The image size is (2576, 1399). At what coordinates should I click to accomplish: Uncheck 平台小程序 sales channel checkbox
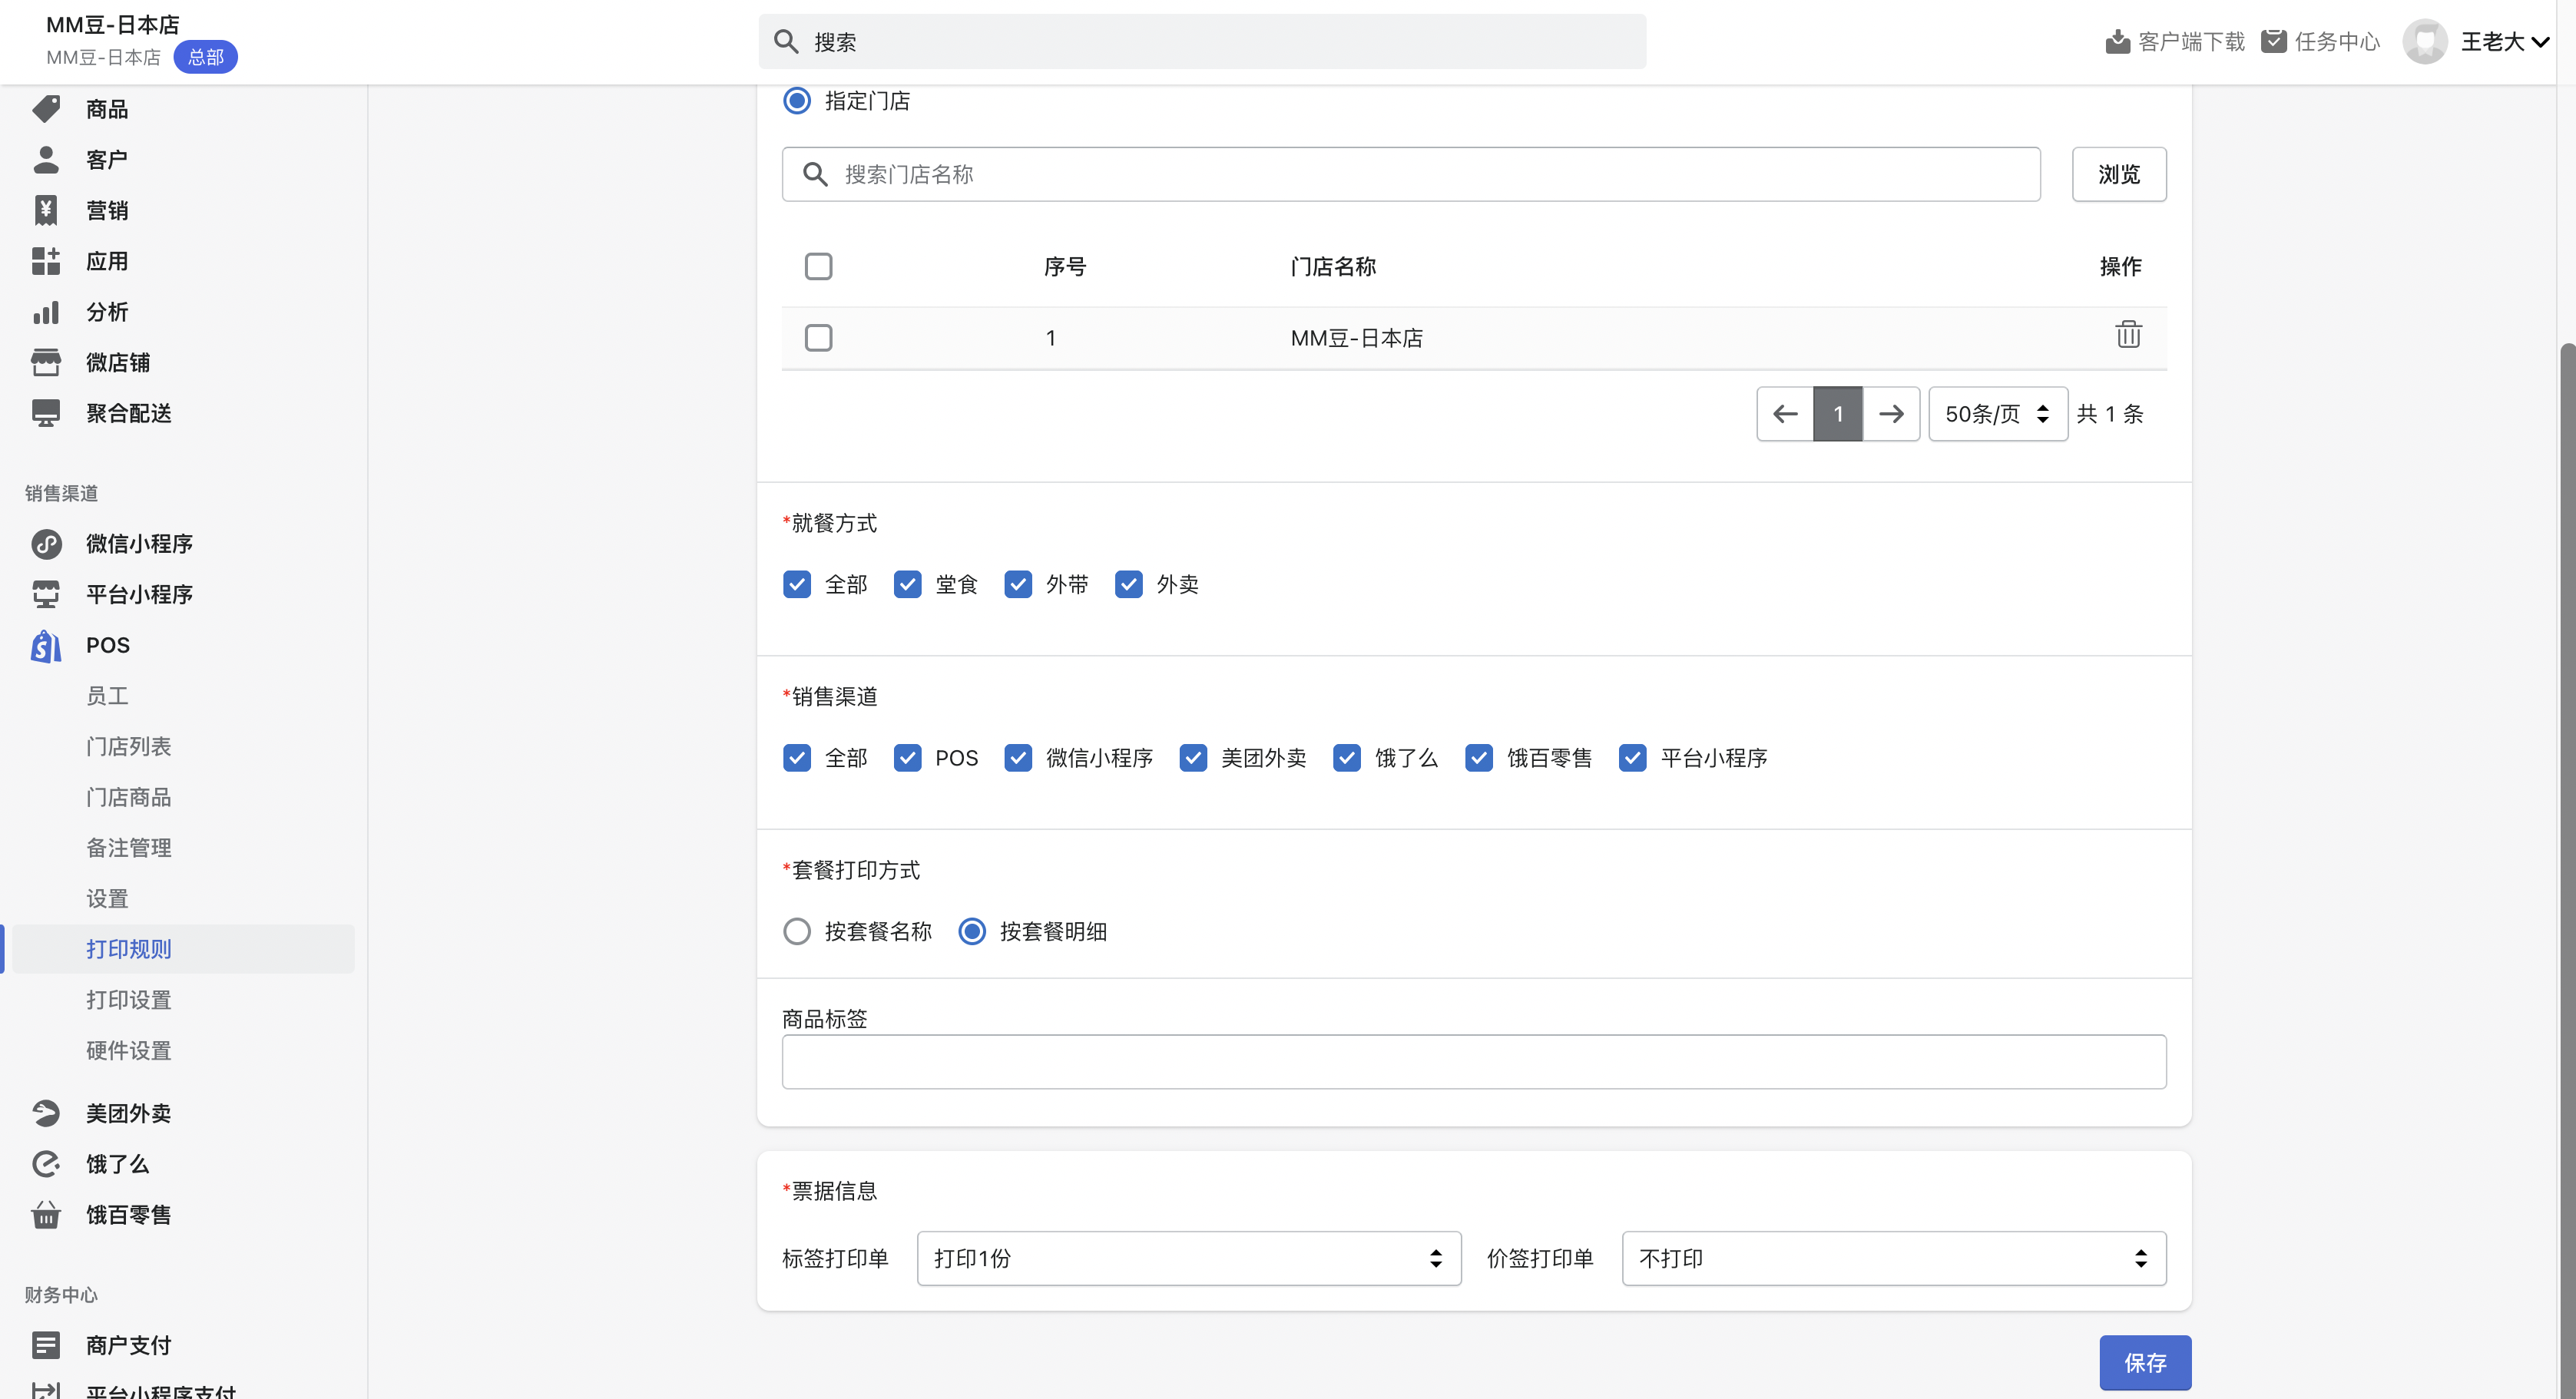click(x=1633, y=758)
